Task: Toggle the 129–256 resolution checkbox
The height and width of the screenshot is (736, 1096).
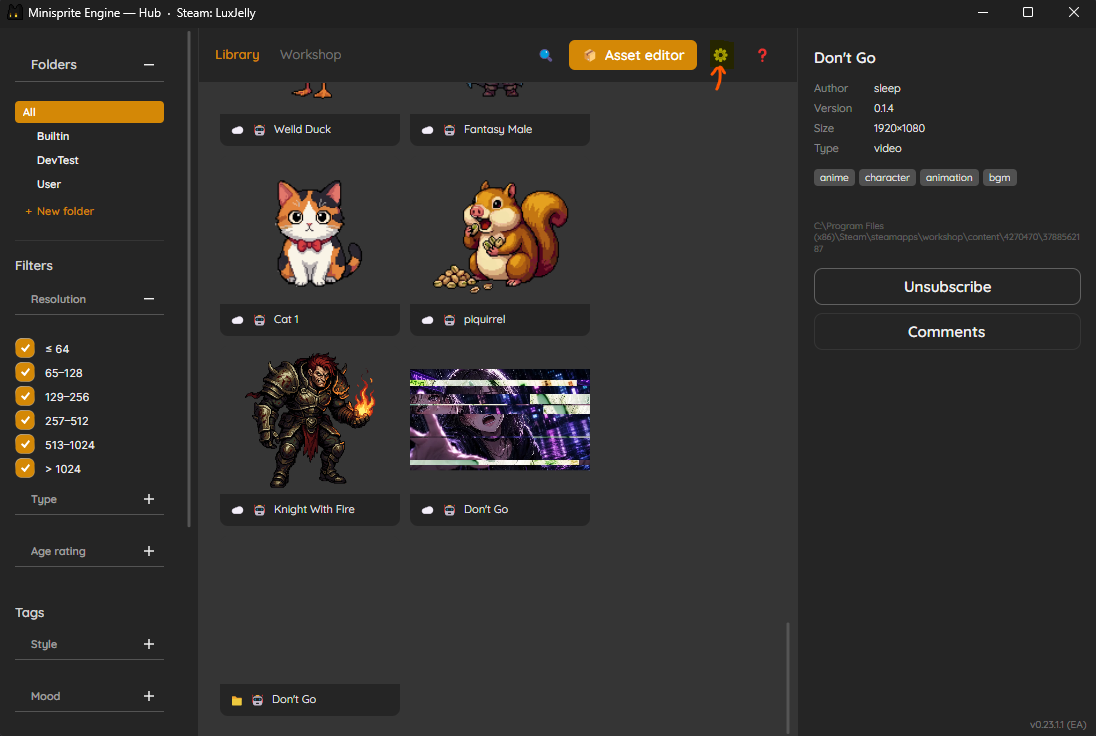Action: (25, 396)
